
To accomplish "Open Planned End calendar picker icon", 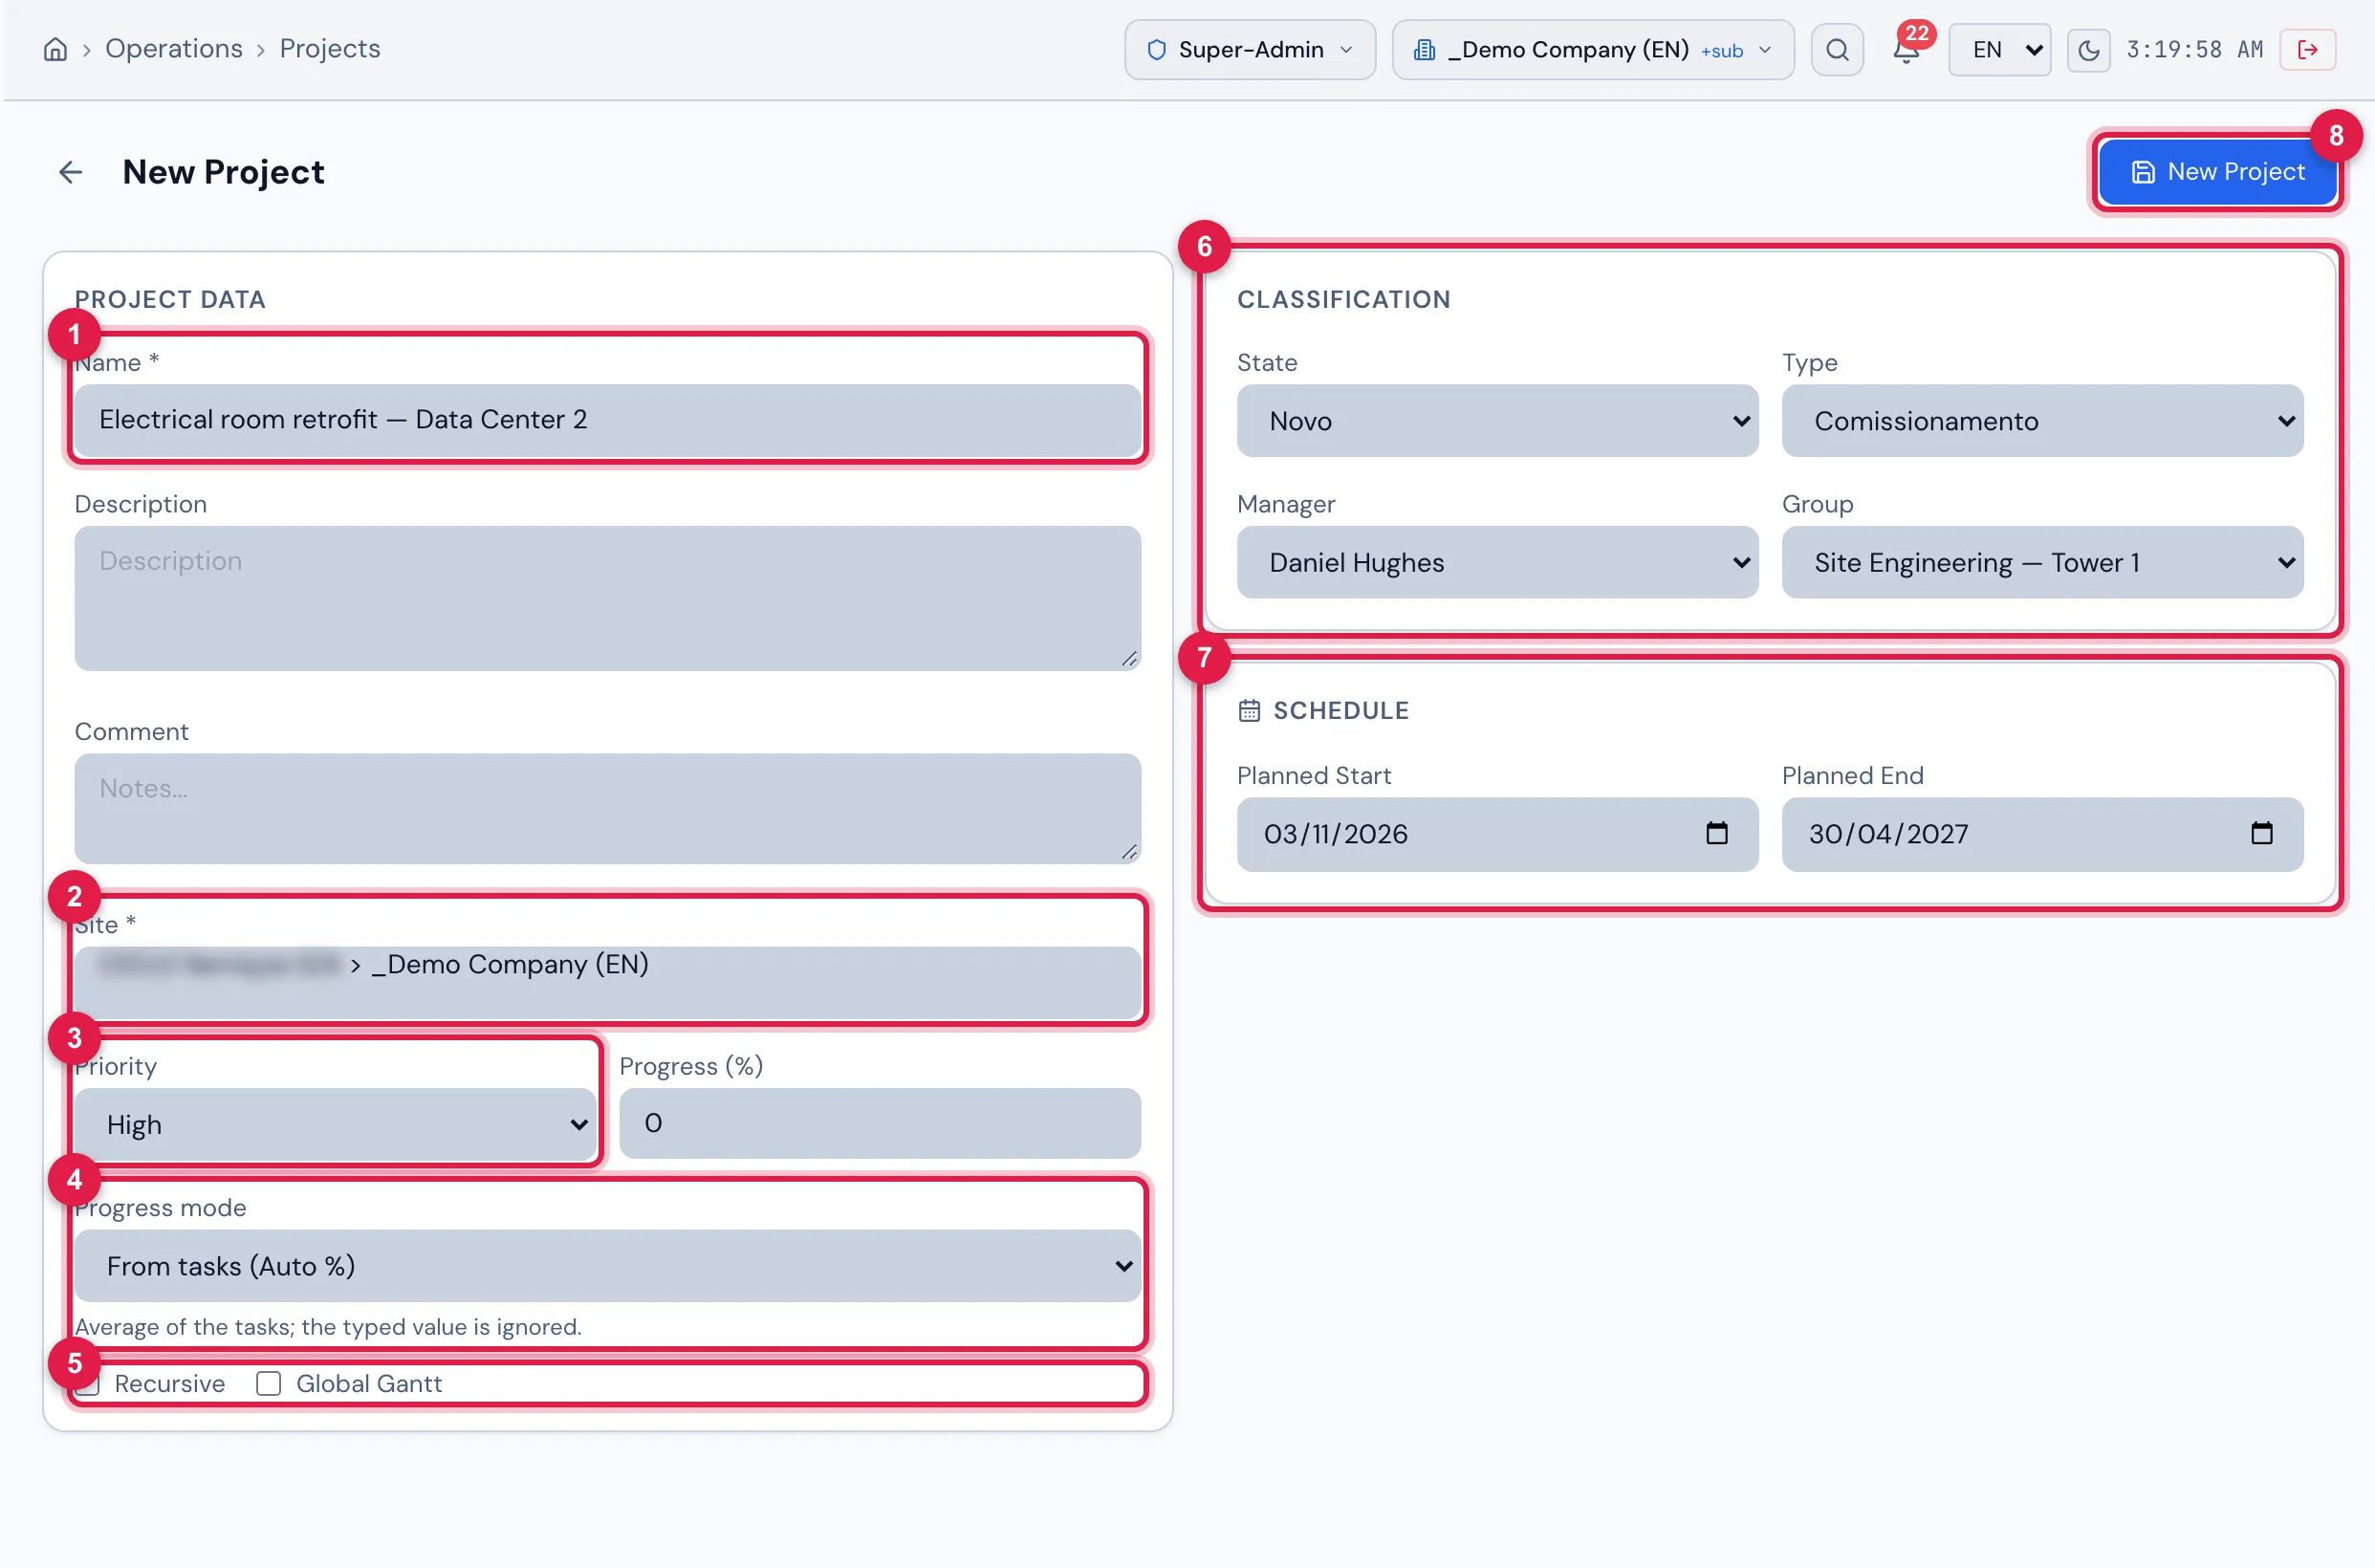I will pos(2261,833).
